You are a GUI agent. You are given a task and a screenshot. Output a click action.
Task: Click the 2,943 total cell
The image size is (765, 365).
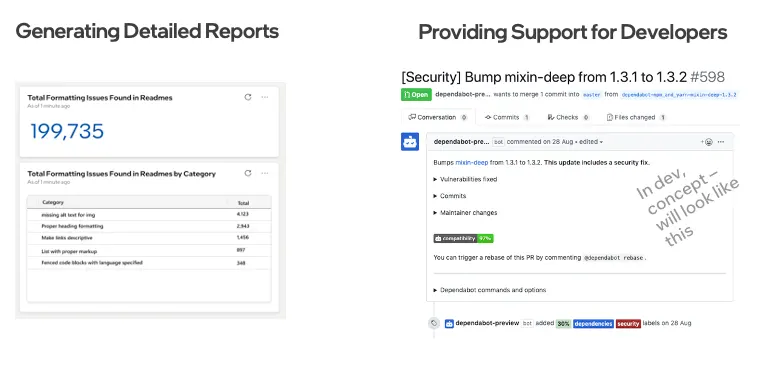pyautogui.click(x=242, y=226)
